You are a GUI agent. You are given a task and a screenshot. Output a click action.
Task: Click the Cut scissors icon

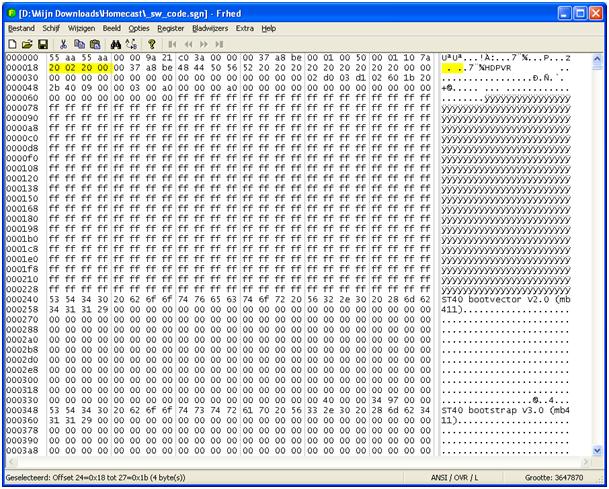pos(63,44)
